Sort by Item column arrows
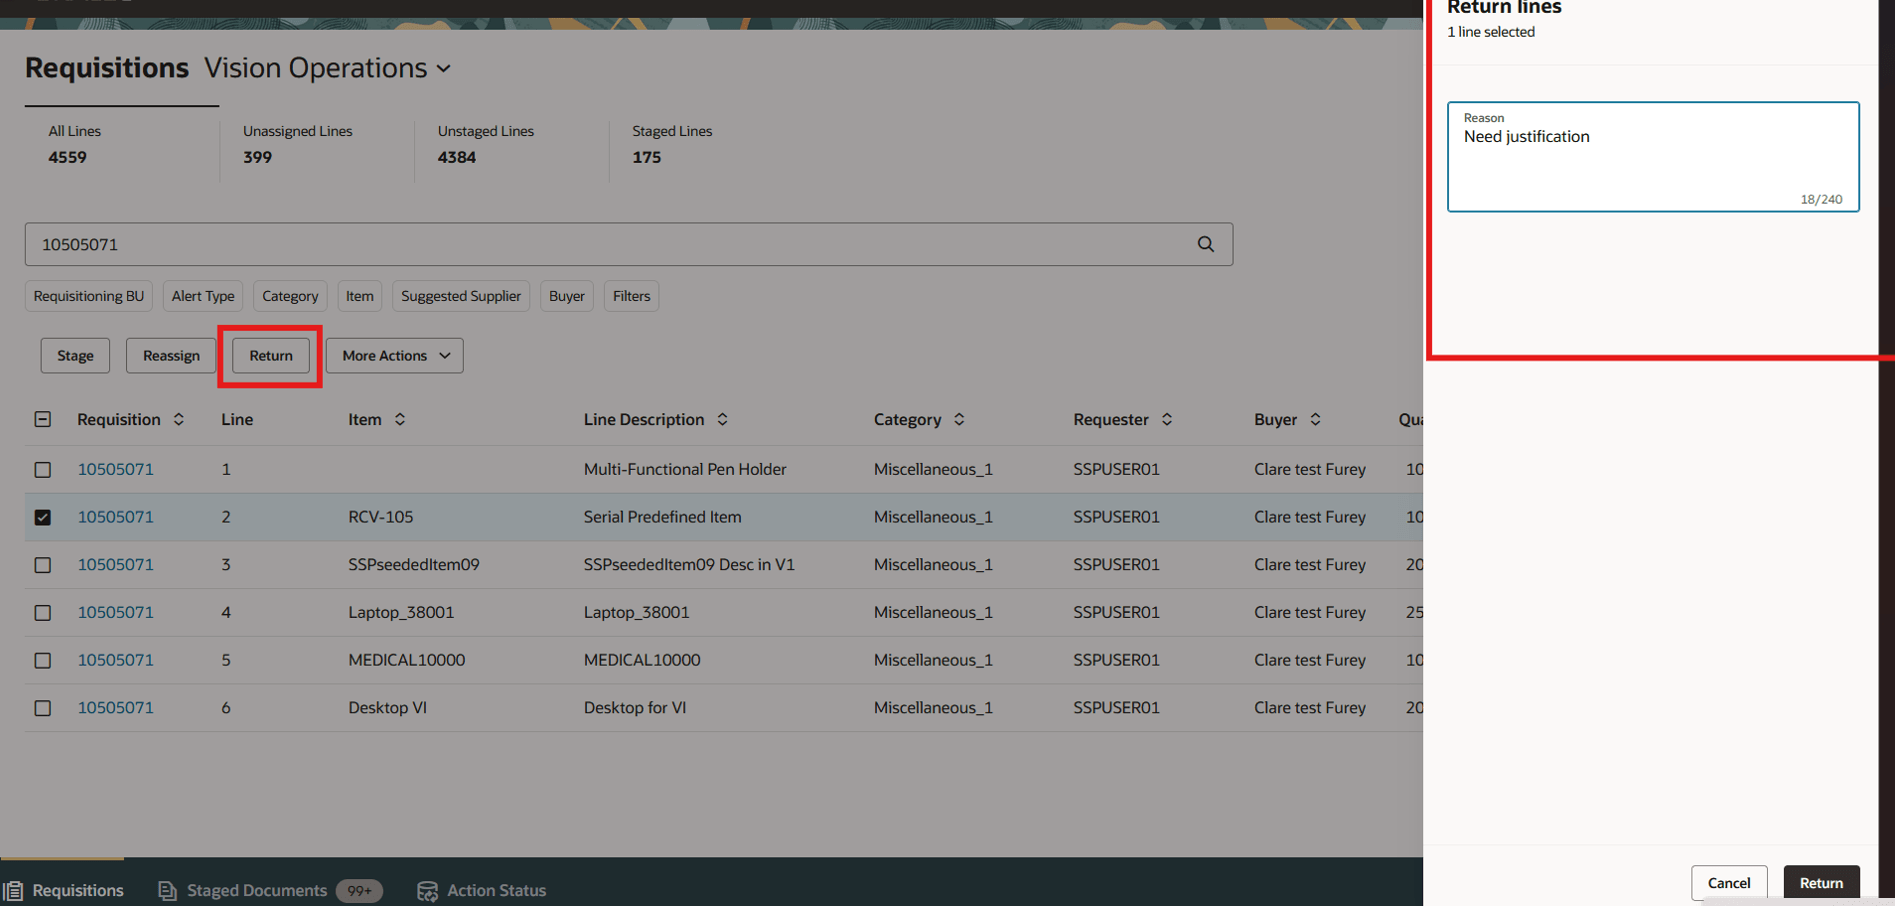The width and height of the screenshot is (1895, 906). 400,419
